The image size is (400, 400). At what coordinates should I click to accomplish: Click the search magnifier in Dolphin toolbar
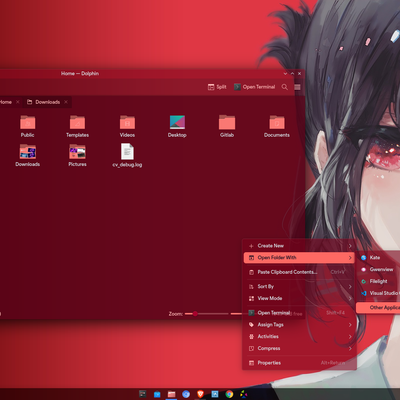(x=285, y=87)
